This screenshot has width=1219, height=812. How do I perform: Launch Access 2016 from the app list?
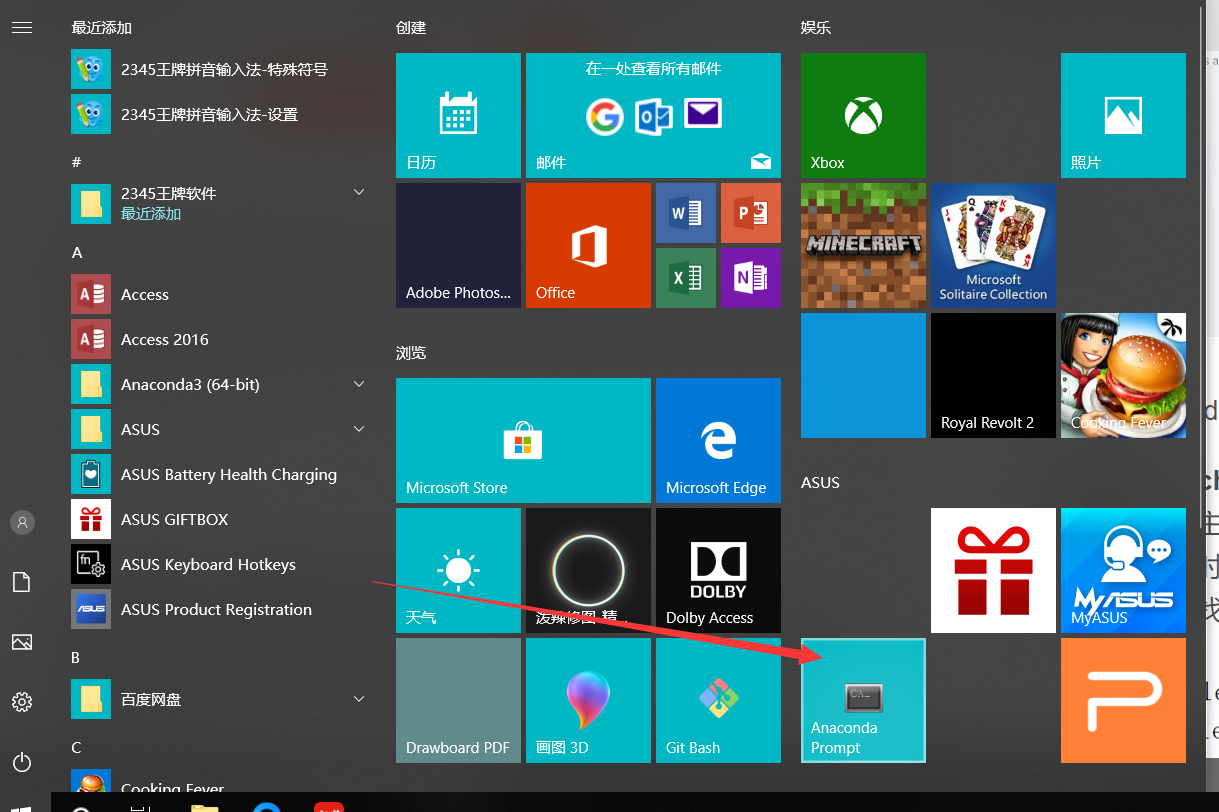[x=221, y=339]
